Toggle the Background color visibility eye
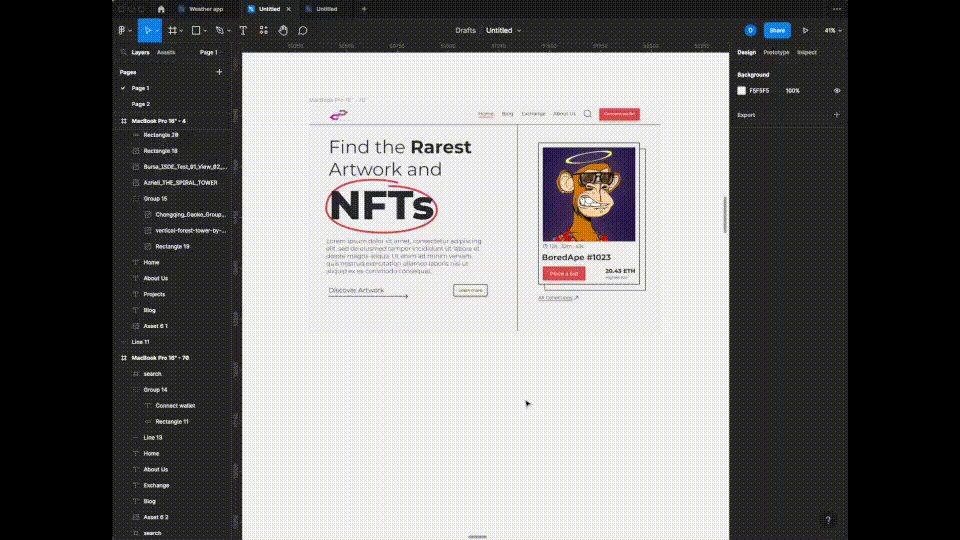 point(837,91)
